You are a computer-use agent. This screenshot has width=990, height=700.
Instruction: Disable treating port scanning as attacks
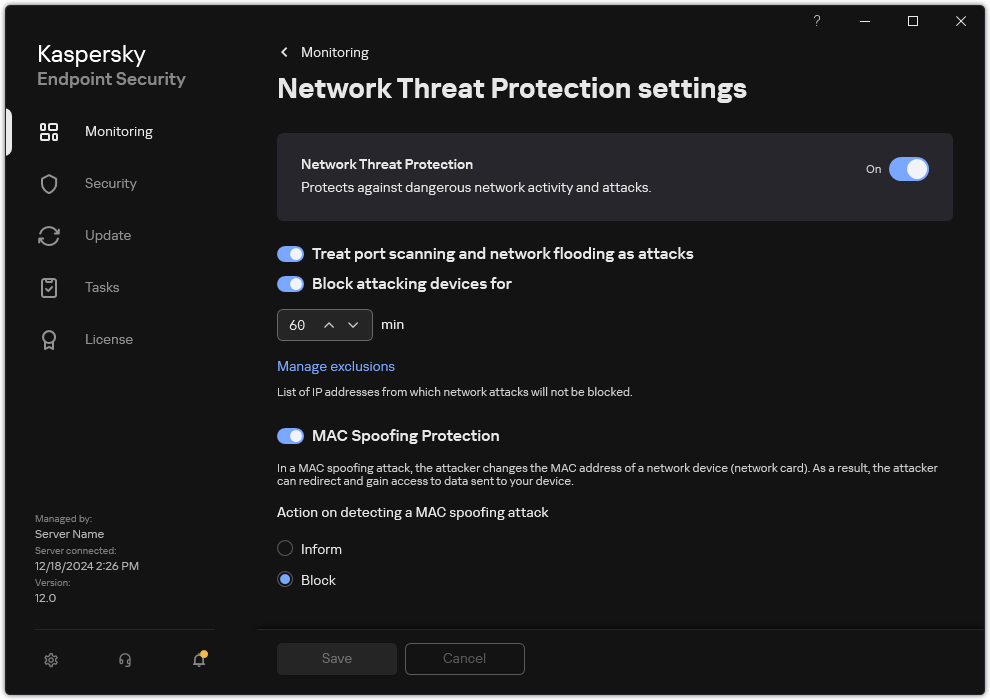pyautogui.click(x=290, y=253)
